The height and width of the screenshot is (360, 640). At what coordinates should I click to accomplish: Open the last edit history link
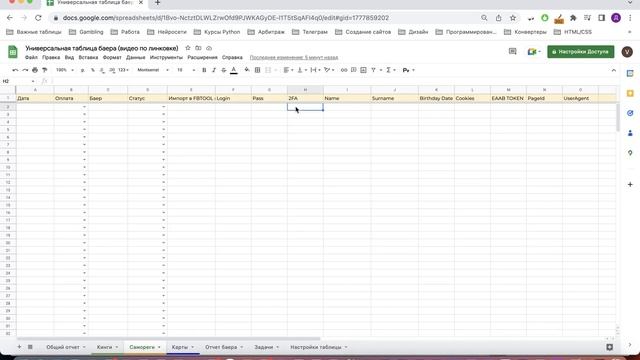coord(294,58)
